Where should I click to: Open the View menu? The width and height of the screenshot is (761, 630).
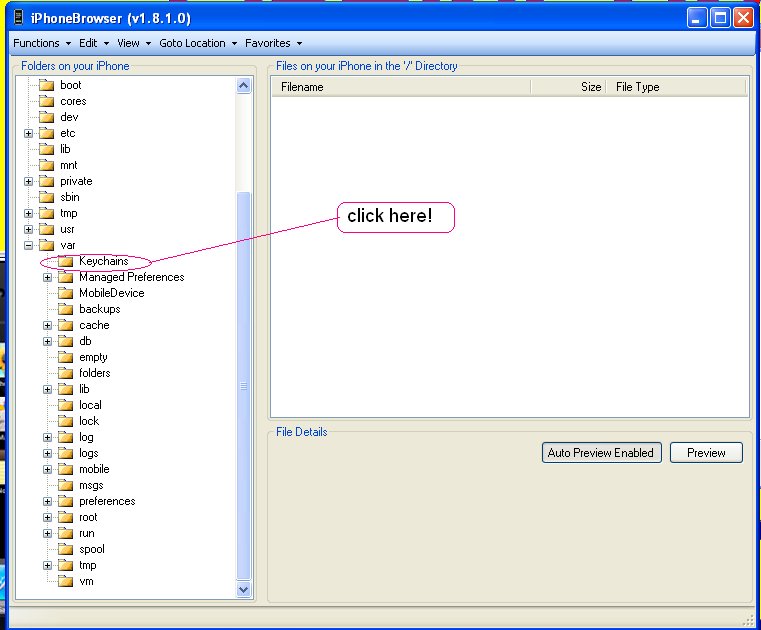tap(134, 43)
